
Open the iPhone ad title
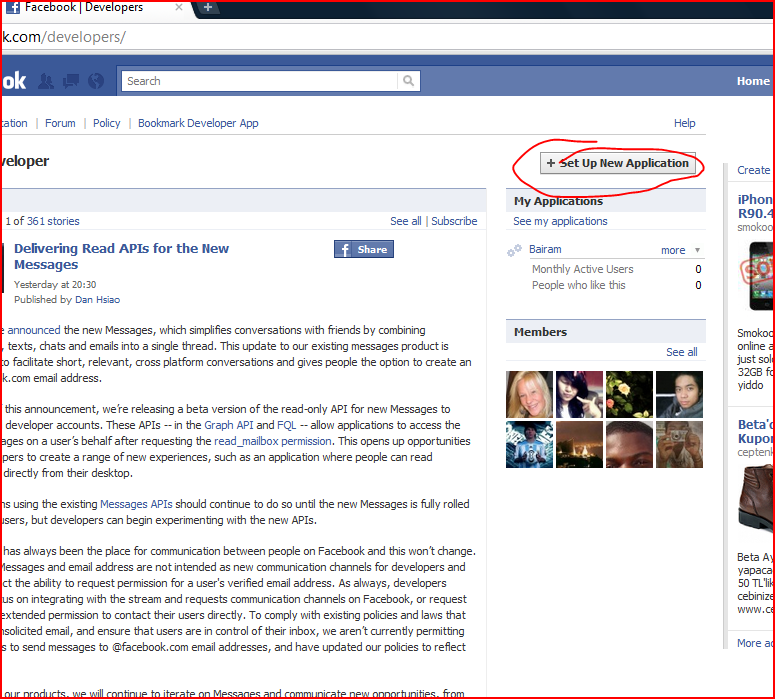click(755, 206)
